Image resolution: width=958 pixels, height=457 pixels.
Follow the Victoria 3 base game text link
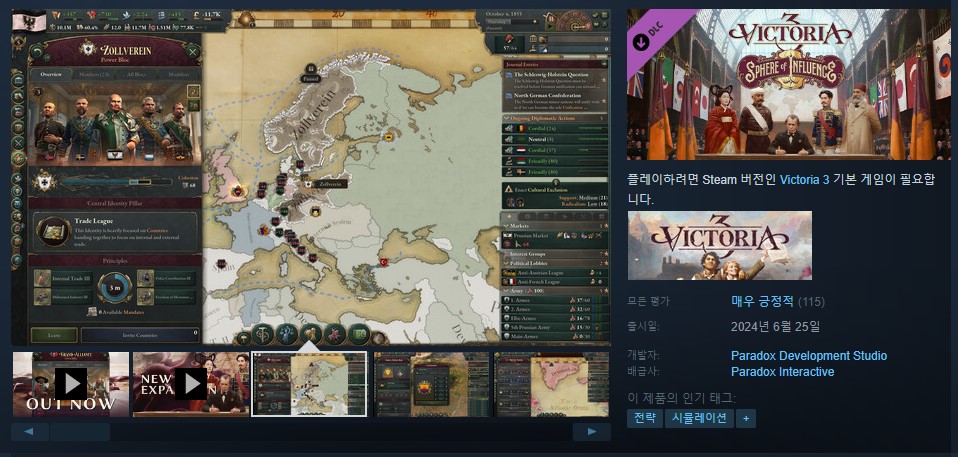click(x=804, y=180)
